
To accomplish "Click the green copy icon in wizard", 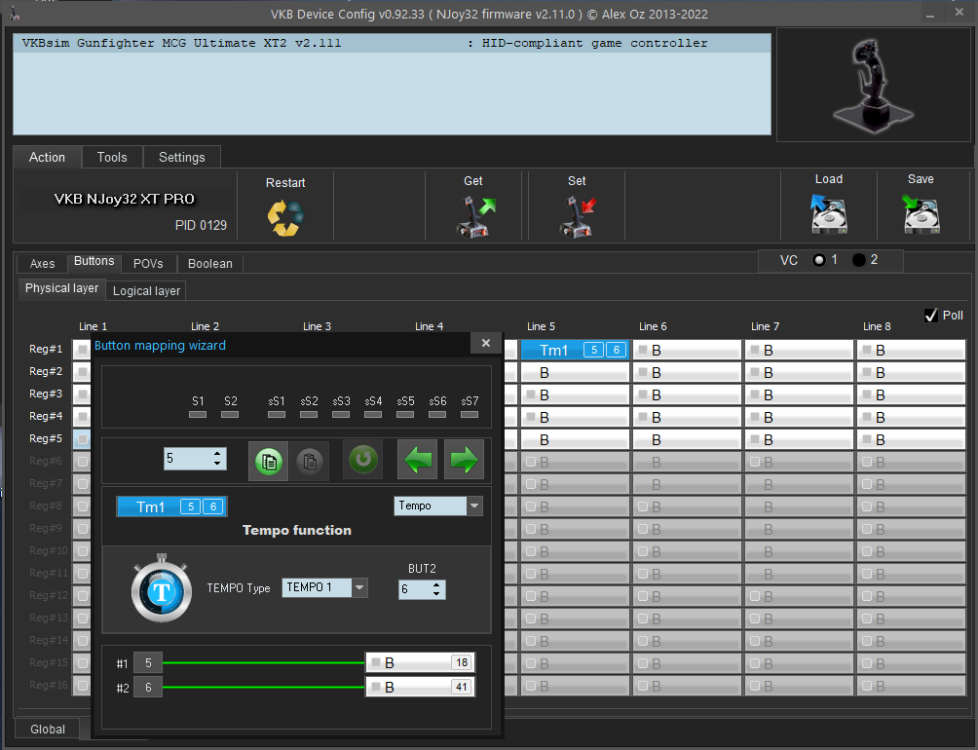I will [x=269, y=460].
